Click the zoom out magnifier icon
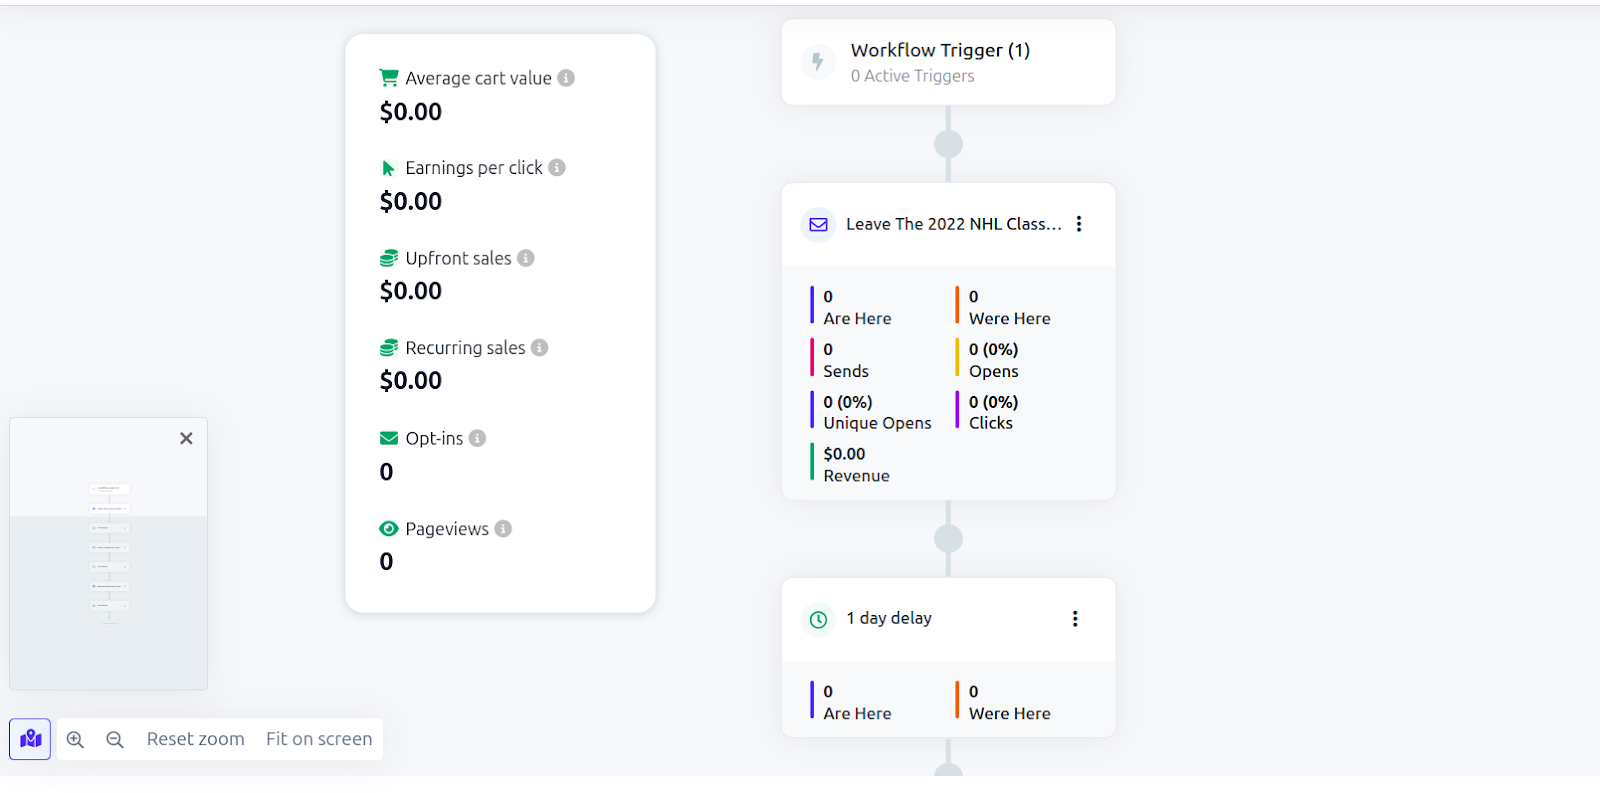The width and height of the screenshot is (1600, 793). [x=115, y=739]
